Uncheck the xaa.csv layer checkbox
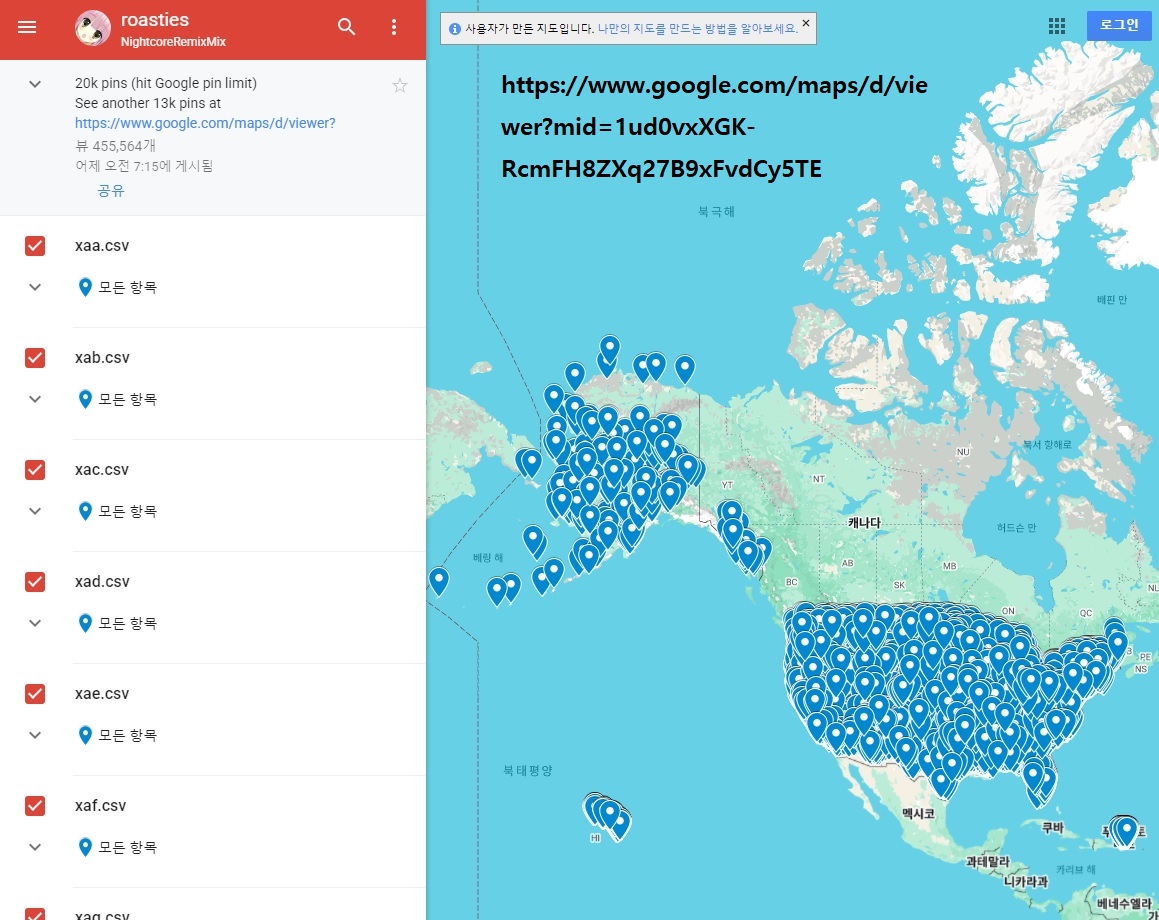1159x920 pixels. 35,246
